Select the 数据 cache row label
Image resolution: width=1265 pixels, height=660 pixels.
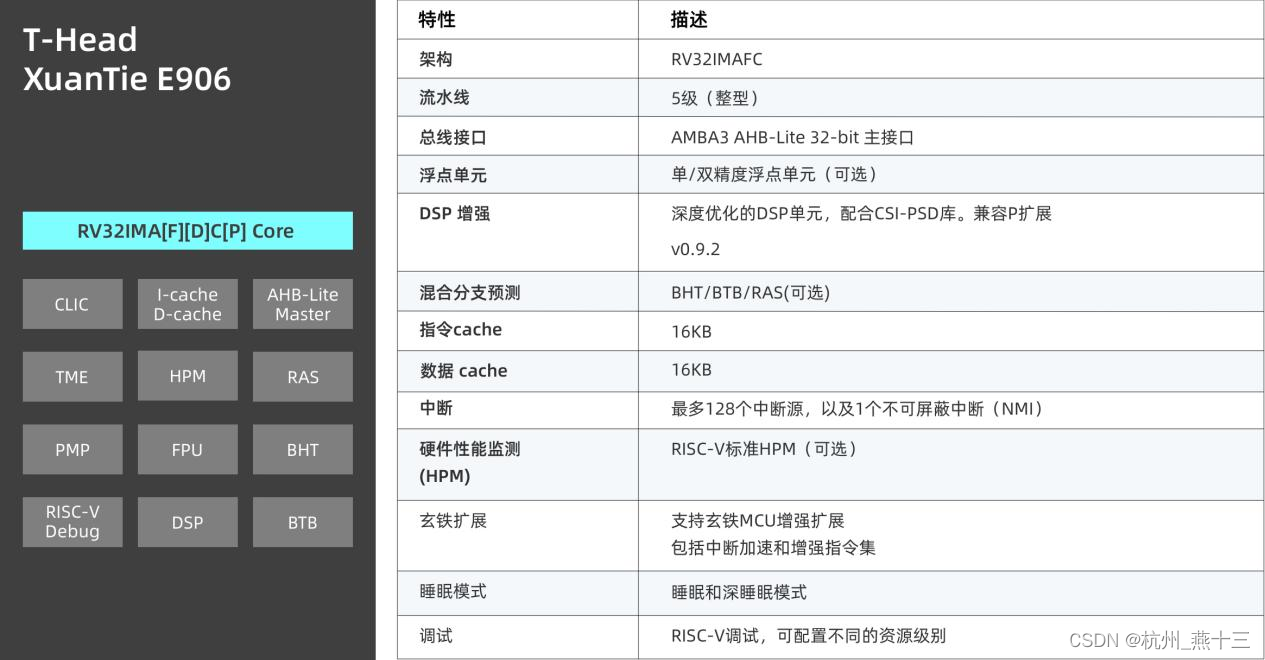(x=463, y=370)
